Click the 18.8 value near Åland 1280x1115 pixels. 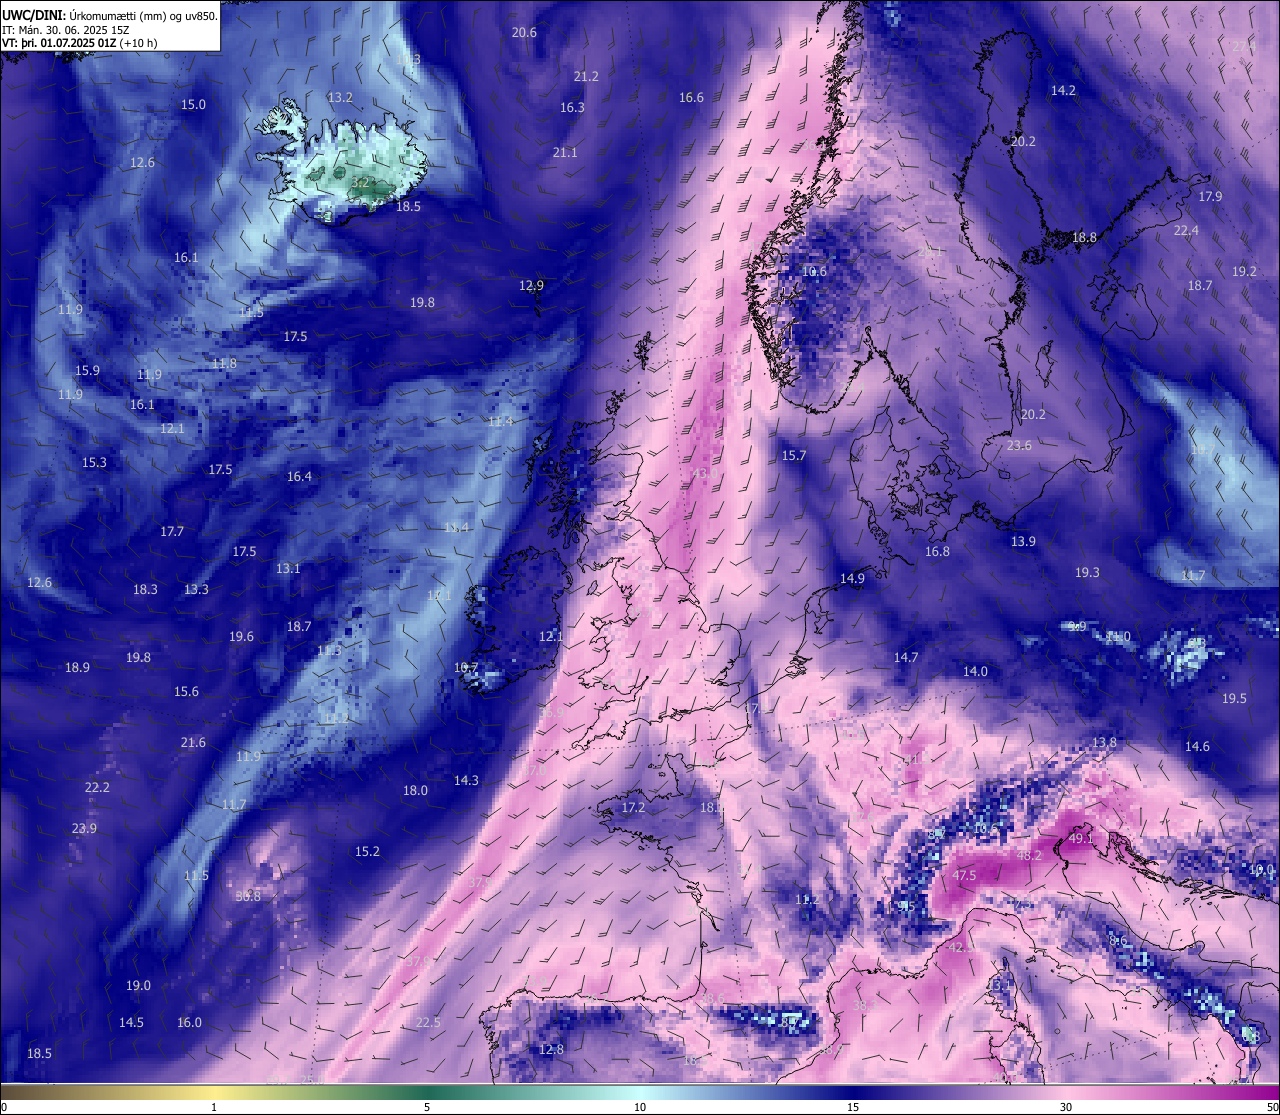pos(1084,238)
